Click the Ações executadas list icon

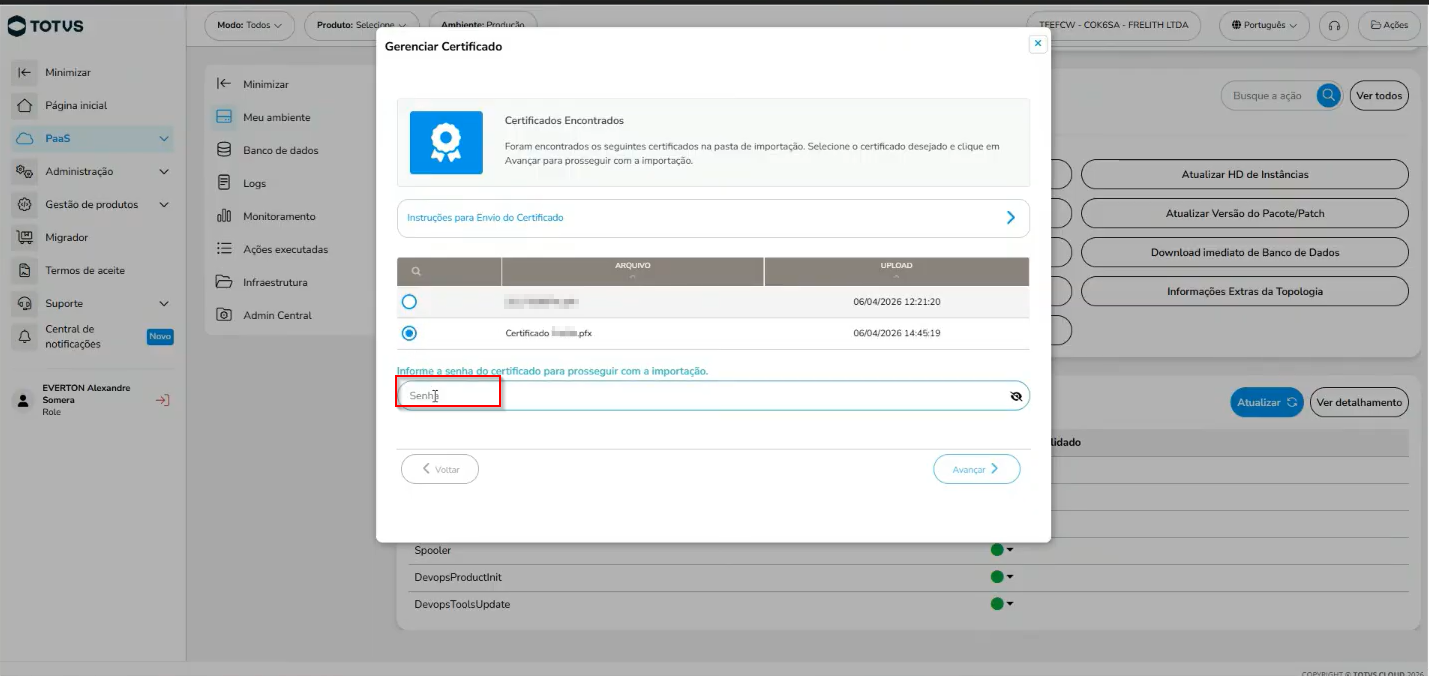click(224, 249)
